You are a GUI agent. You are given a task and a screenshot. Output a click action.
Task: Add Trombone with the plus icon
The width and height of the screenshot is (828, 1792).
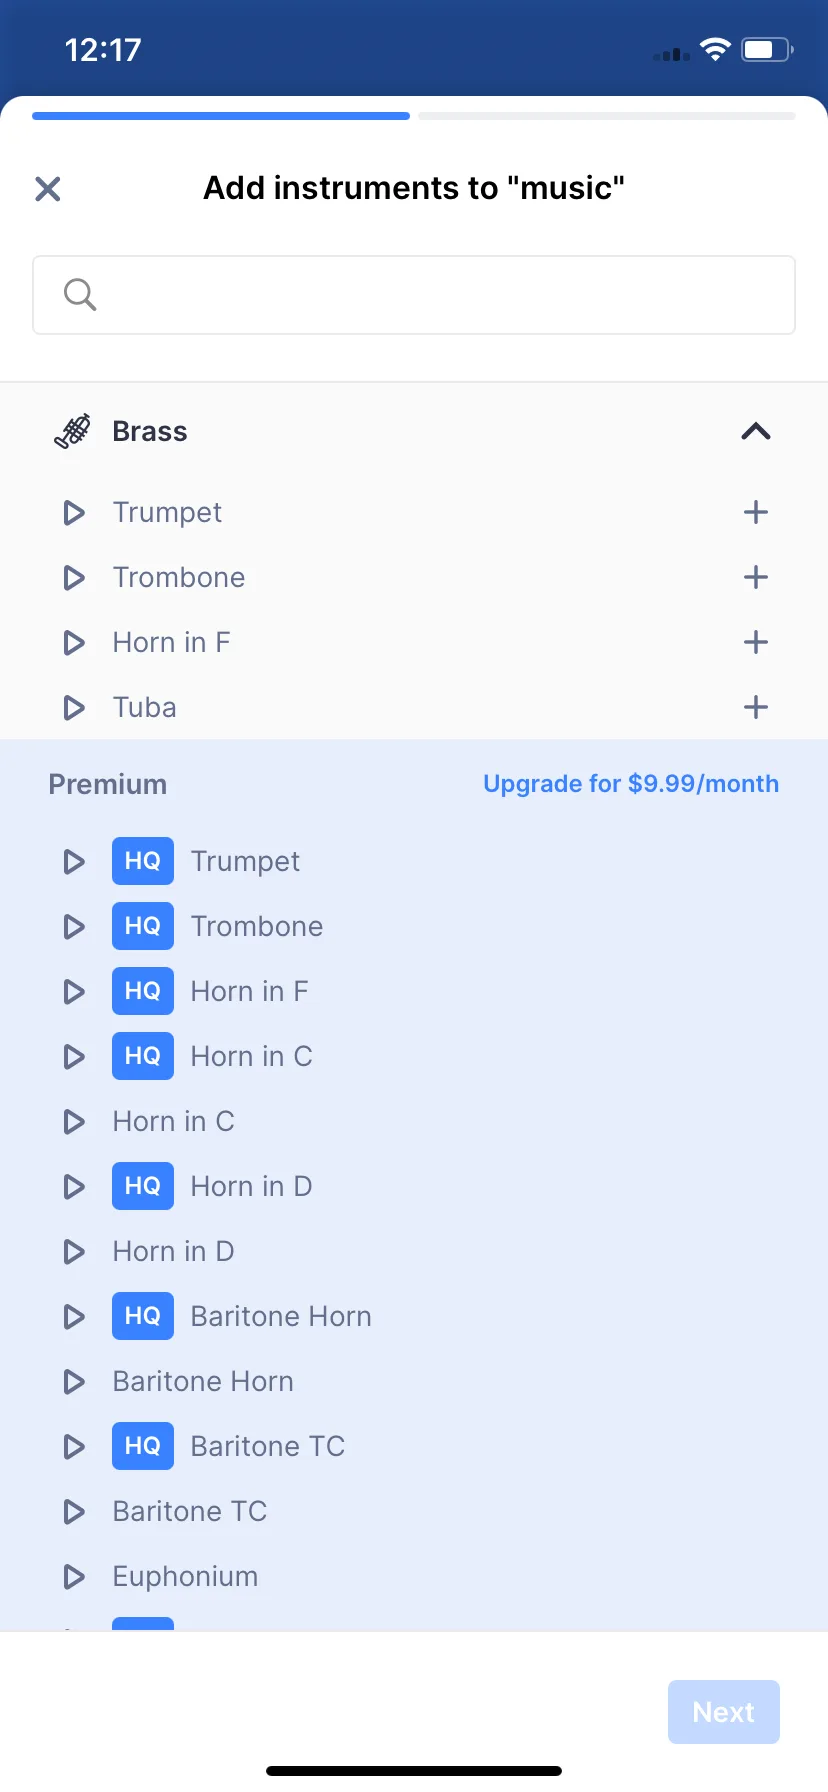[x=756, y=578]
